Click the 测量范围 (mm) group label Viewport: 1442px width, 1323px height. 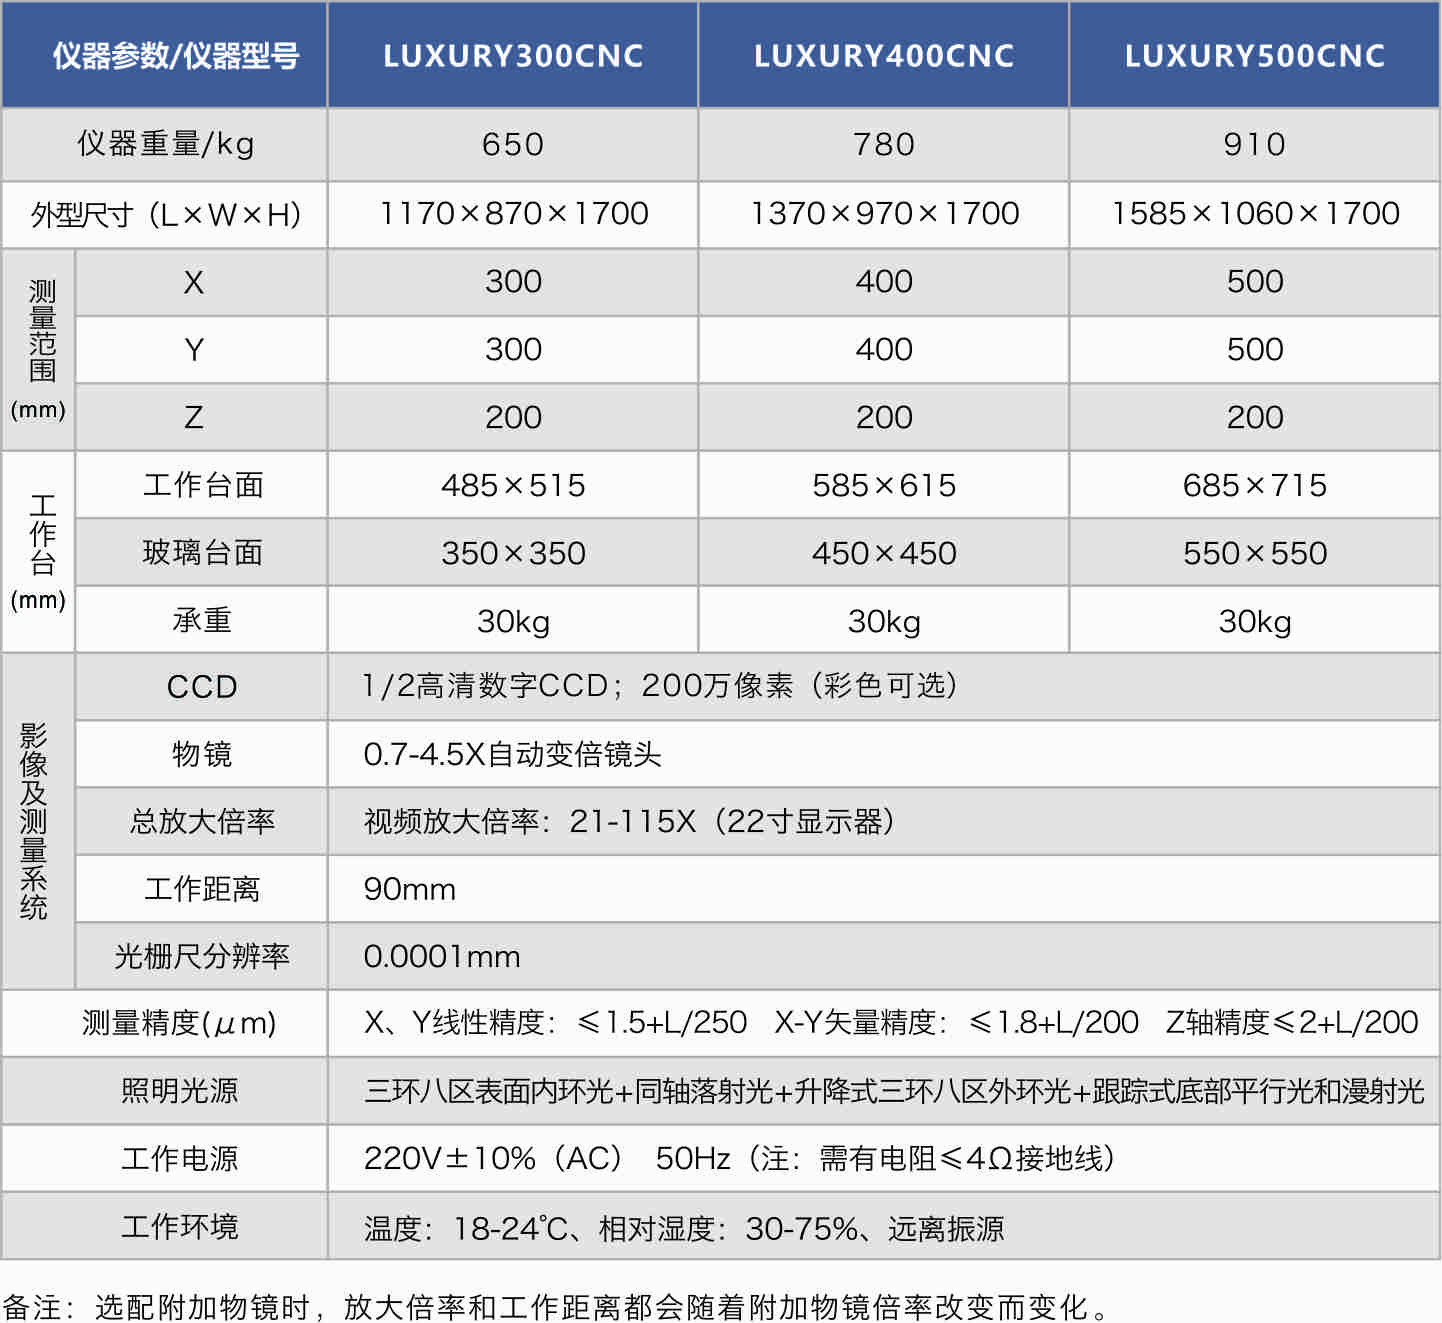click(x=38, y=350)
